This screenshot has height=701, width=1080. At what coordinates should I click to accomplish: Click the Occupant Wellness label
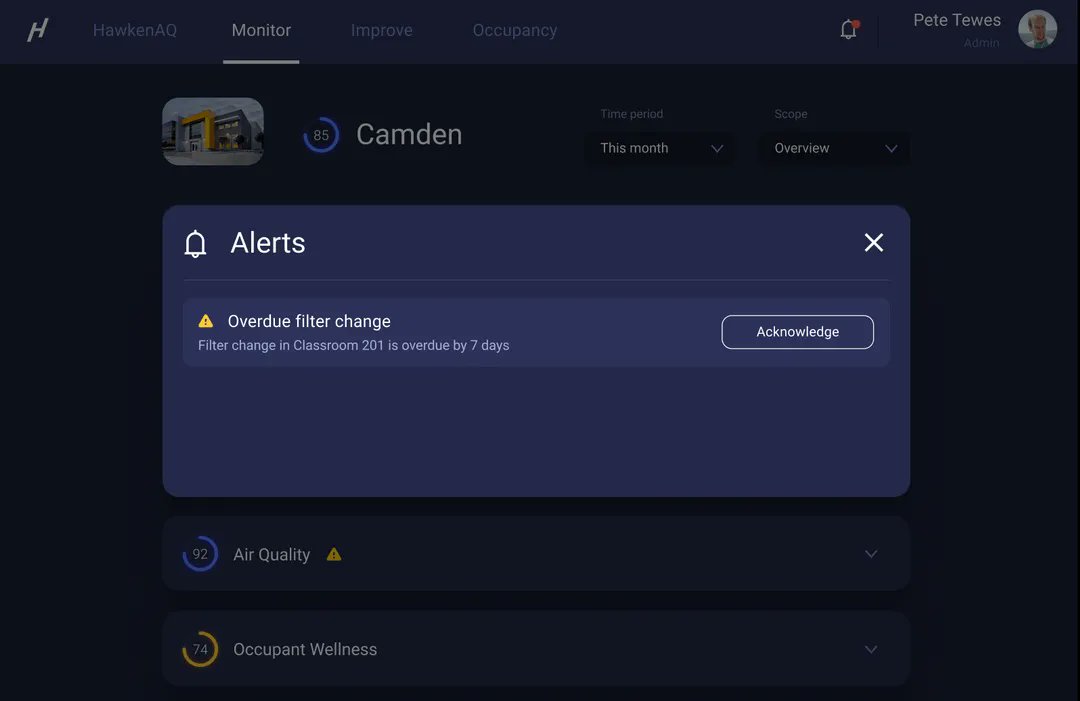click(305, 649)
